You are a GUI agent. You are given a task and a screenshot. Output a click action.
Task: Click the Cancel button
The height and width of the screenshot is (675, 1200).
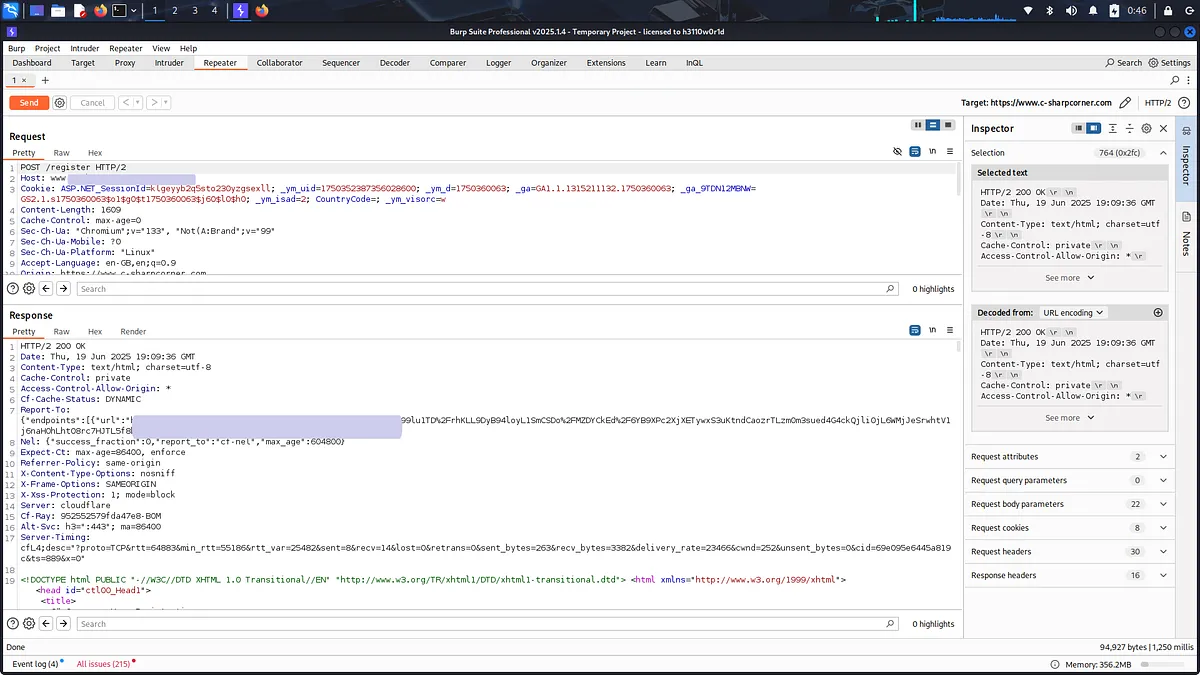click(92, 102)
